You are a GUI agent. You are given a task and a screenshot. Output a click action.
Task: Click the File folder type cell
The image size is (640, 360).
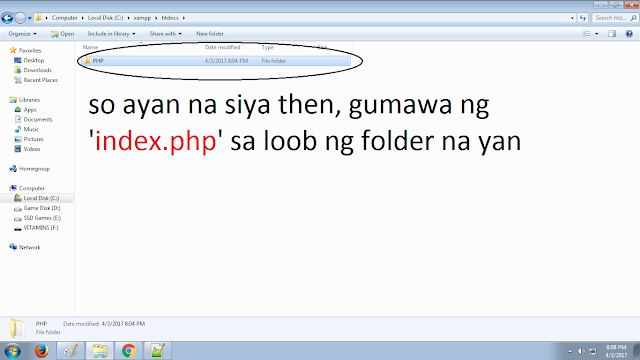pyautogui.click(x=273, y=61)
